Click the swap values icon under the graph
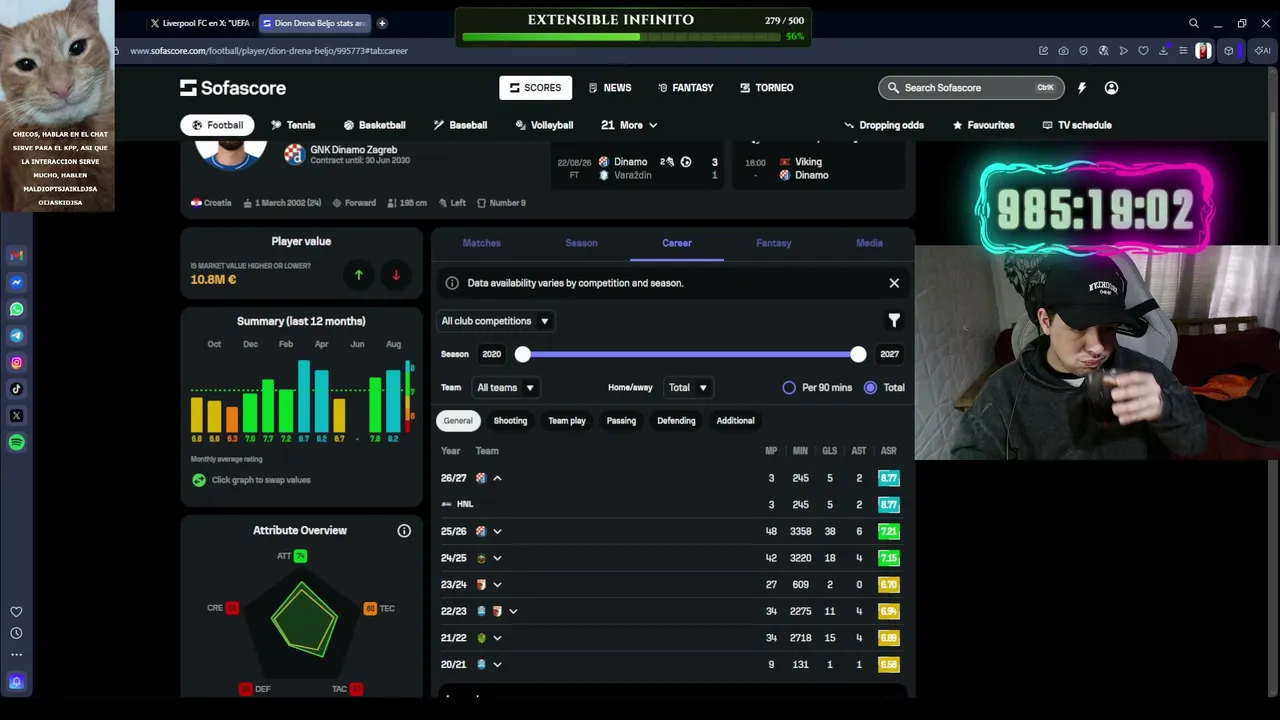1280x720 pixels. click(x=199, y=480)
